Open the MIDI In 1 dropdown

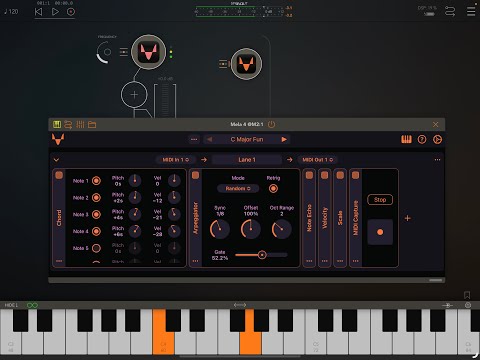176,160
